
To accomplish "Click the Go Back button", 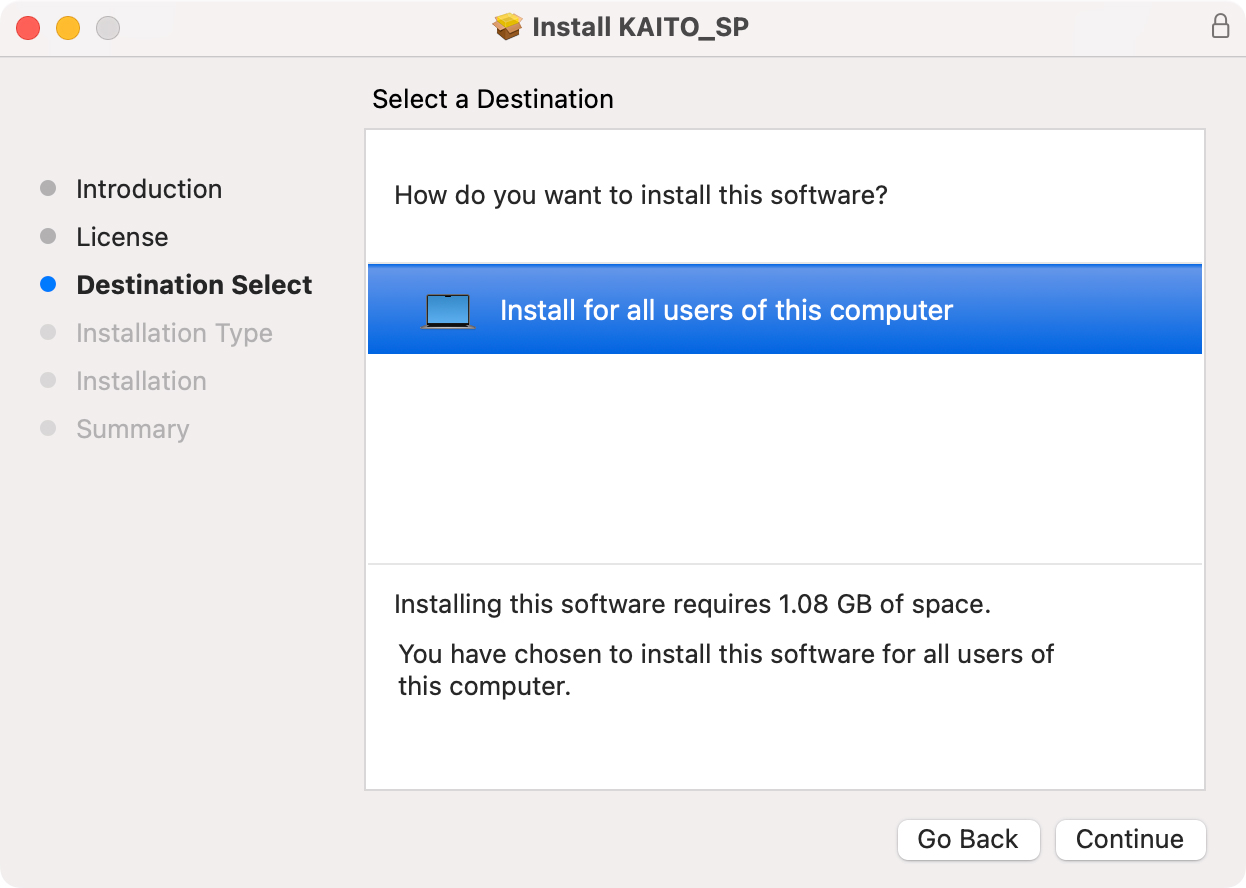I will tap(968, 839).
